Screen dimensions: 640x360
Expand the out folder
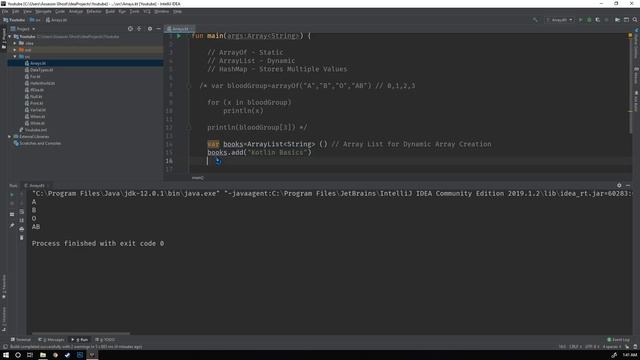tap(15, 50)
